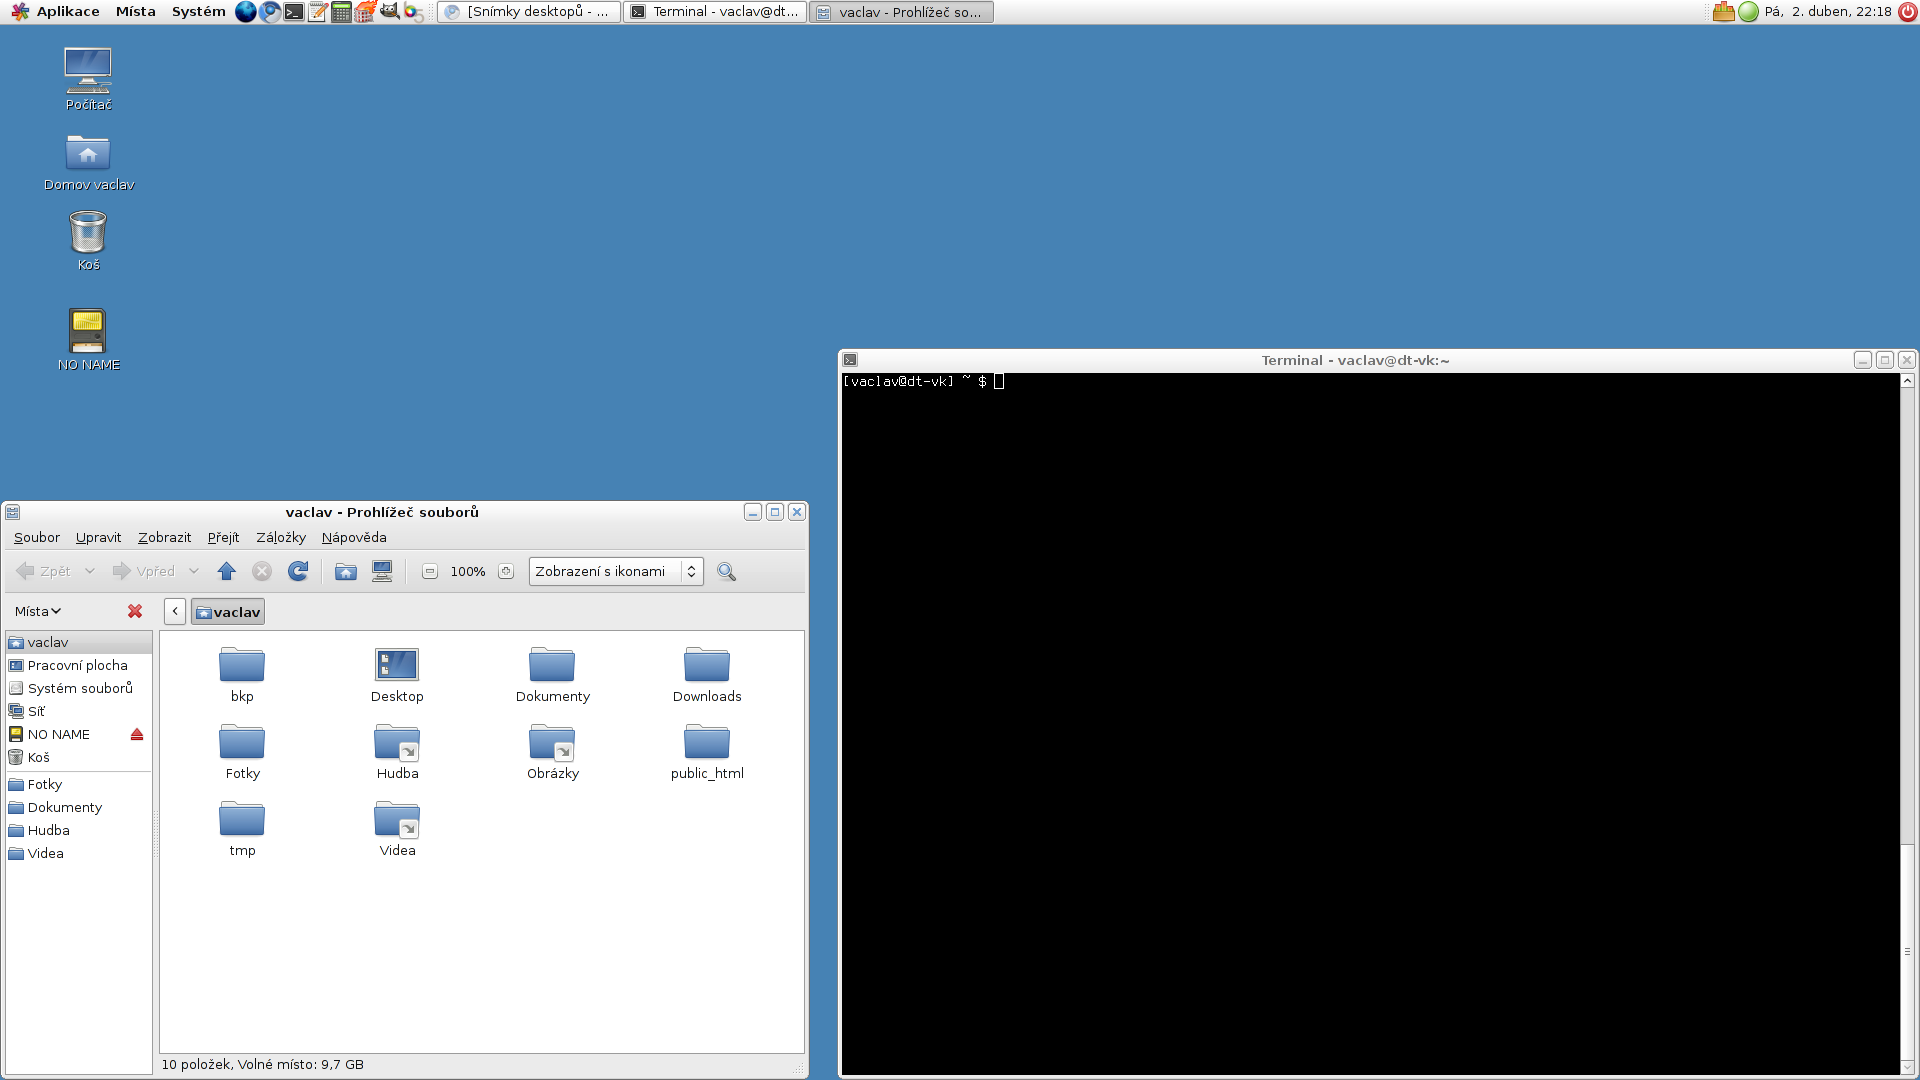The image size is (1920, 1080).
Task: Click the Computer toolbar icon in file browser
Action: point(382,571)
